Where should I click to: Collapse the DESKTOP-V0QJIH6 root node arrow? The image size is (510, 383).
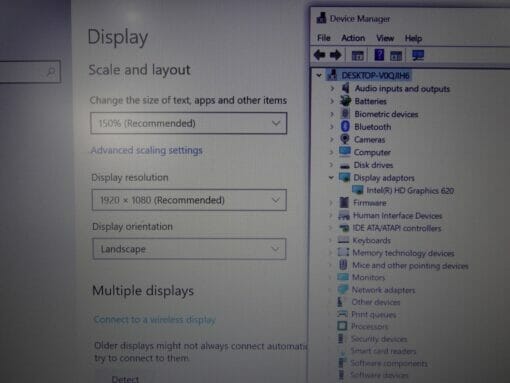319,75
